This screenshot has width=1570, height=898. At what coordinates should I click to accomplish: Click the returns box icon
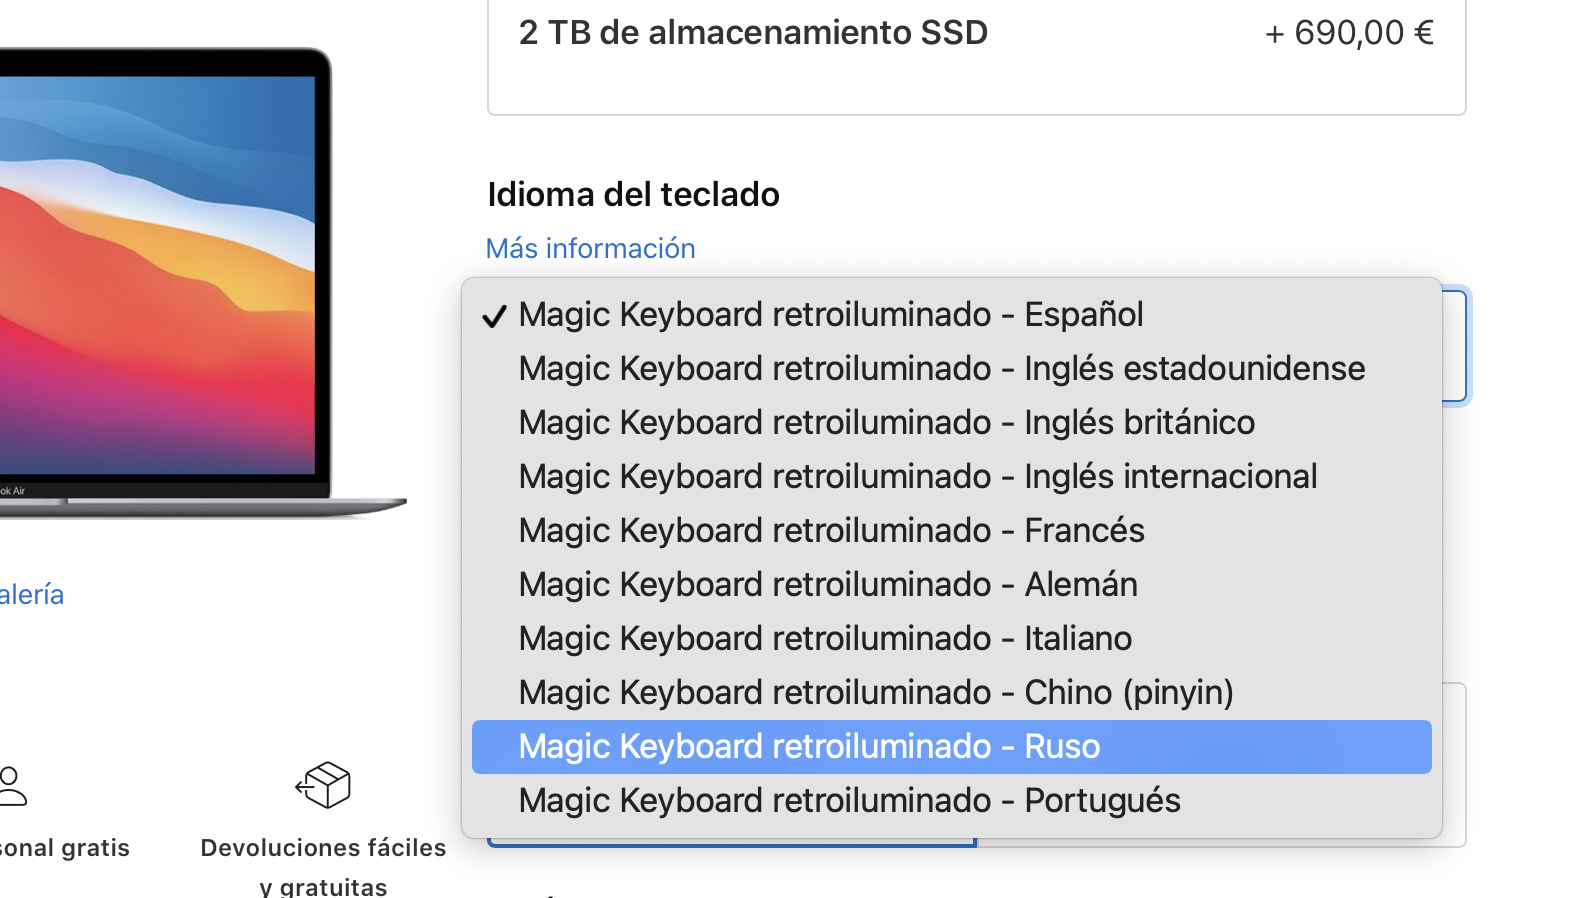point(323,785)
